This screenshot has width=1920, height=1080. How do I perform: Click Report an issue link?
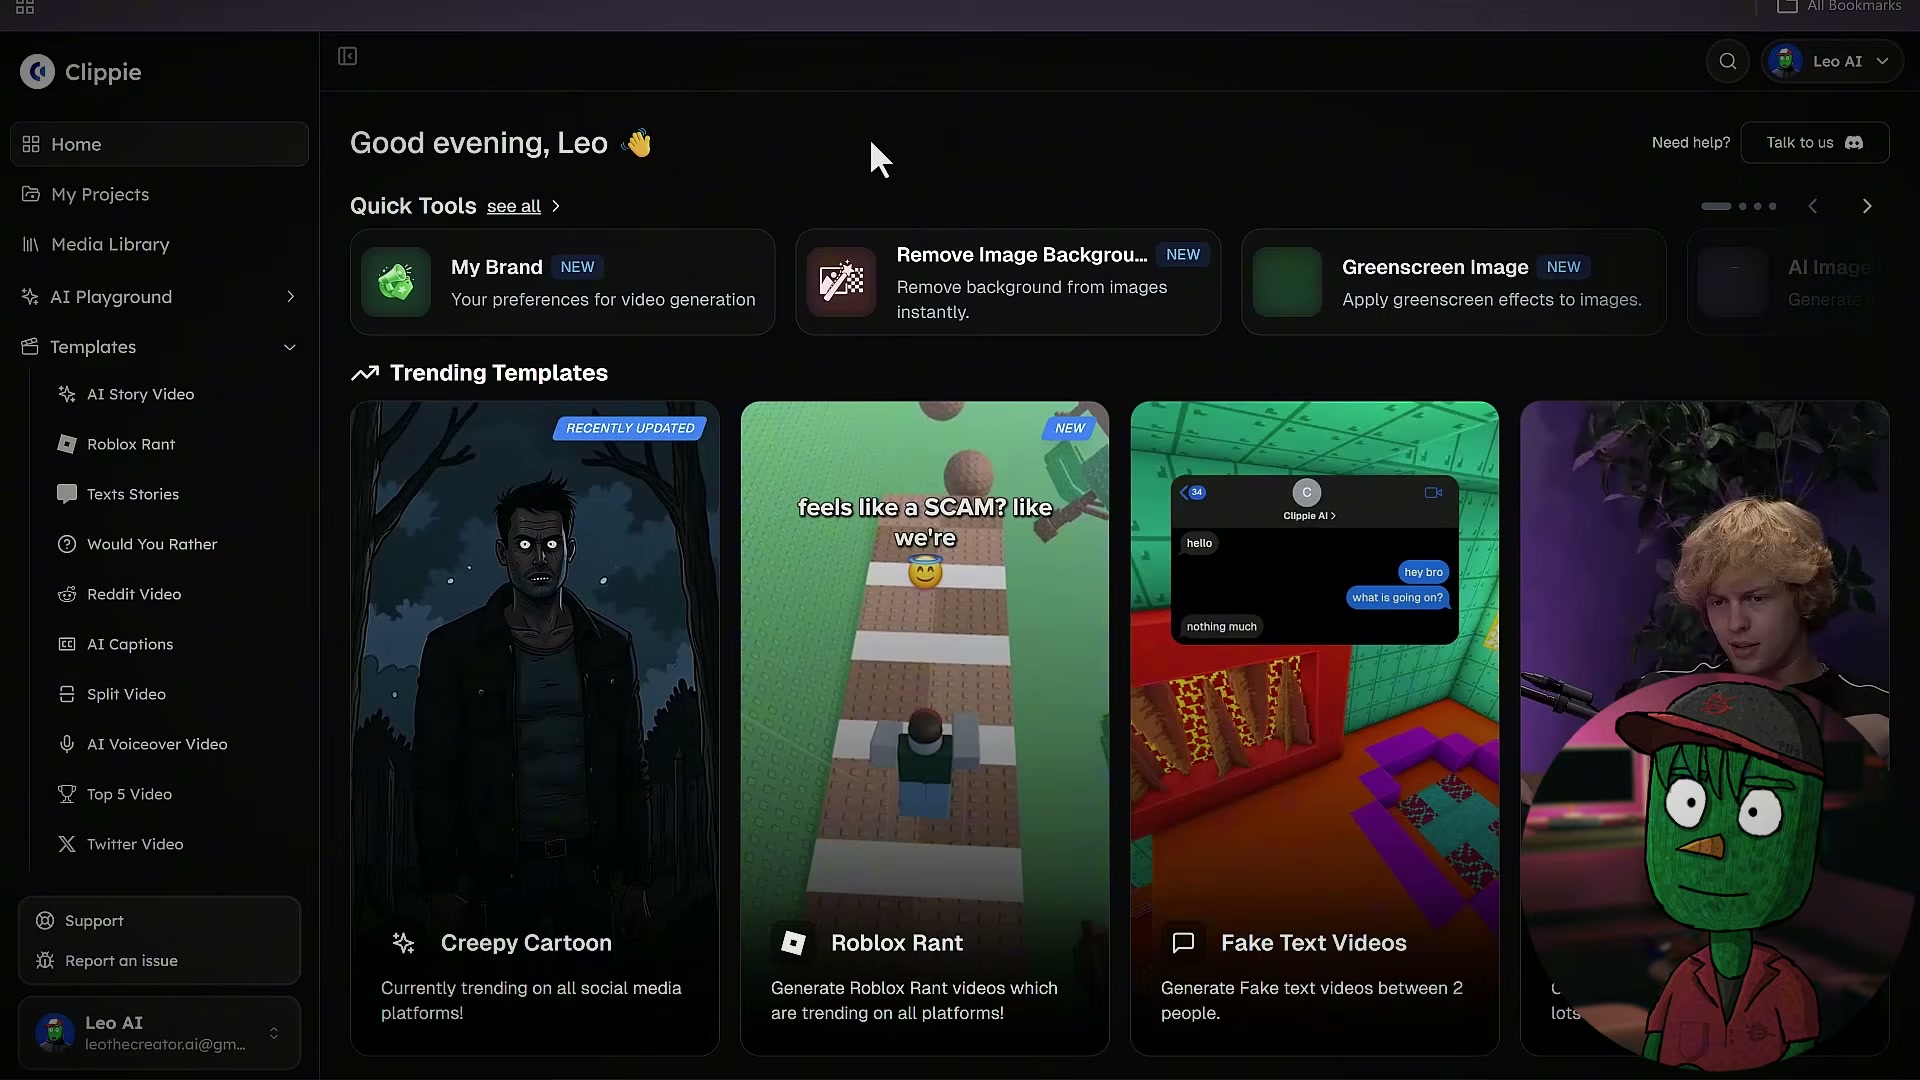121,961
